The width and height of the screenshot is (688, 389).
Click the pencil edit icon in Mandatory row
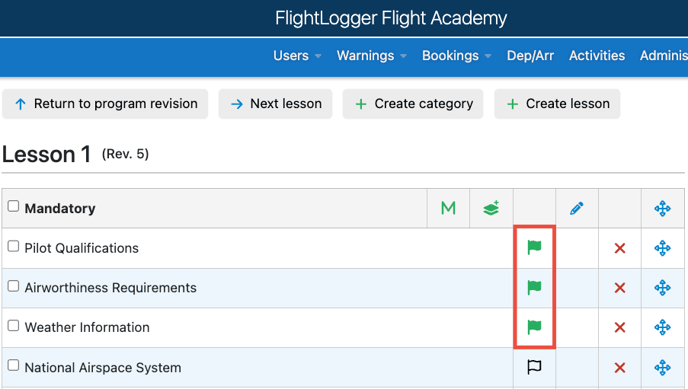click(x=577, y=208)
